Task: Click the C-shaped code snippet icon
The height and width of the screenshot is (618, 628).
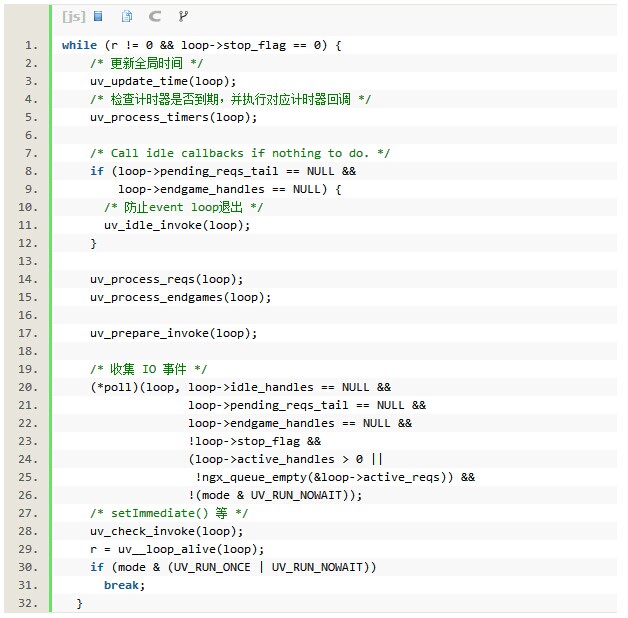Action: point(154,16)
